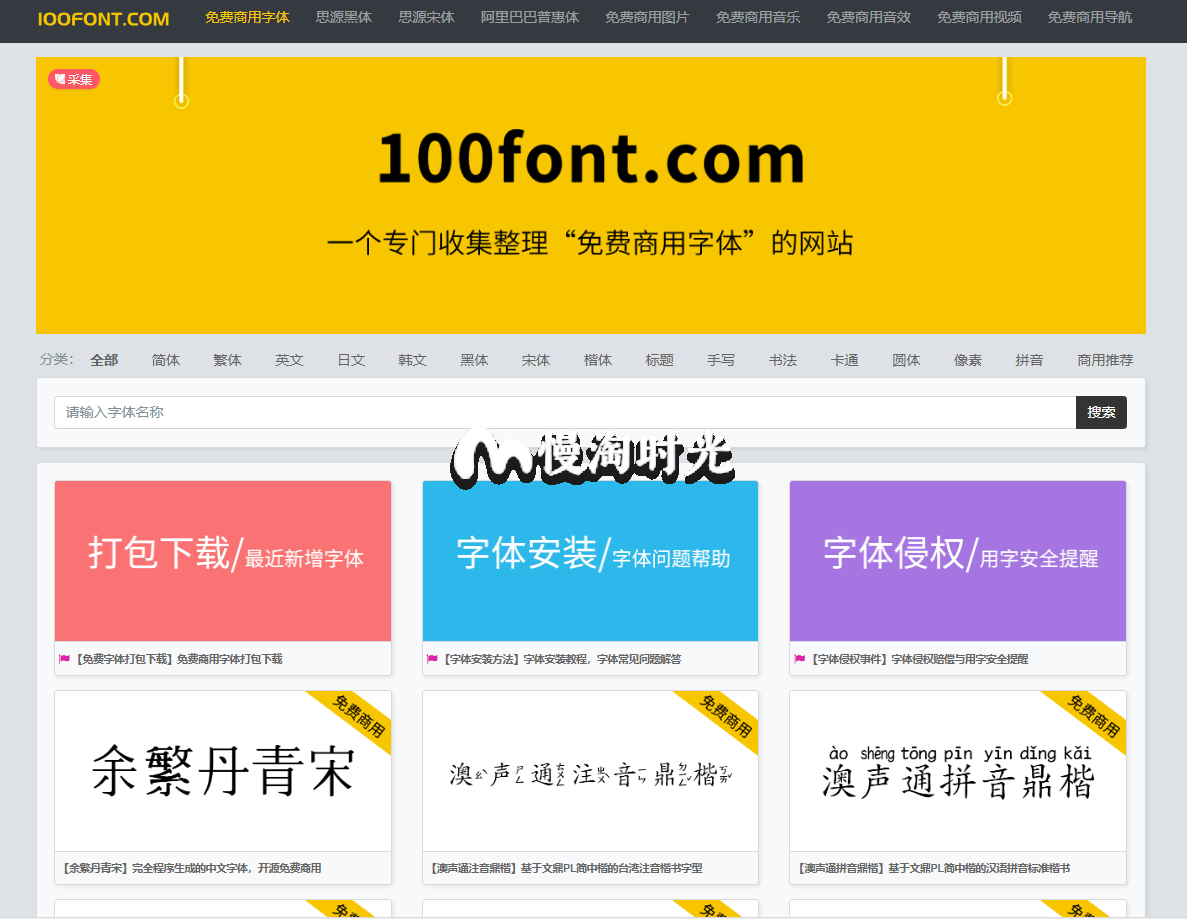Click the 100font.com yellow banner image

(x=590, y=195)
